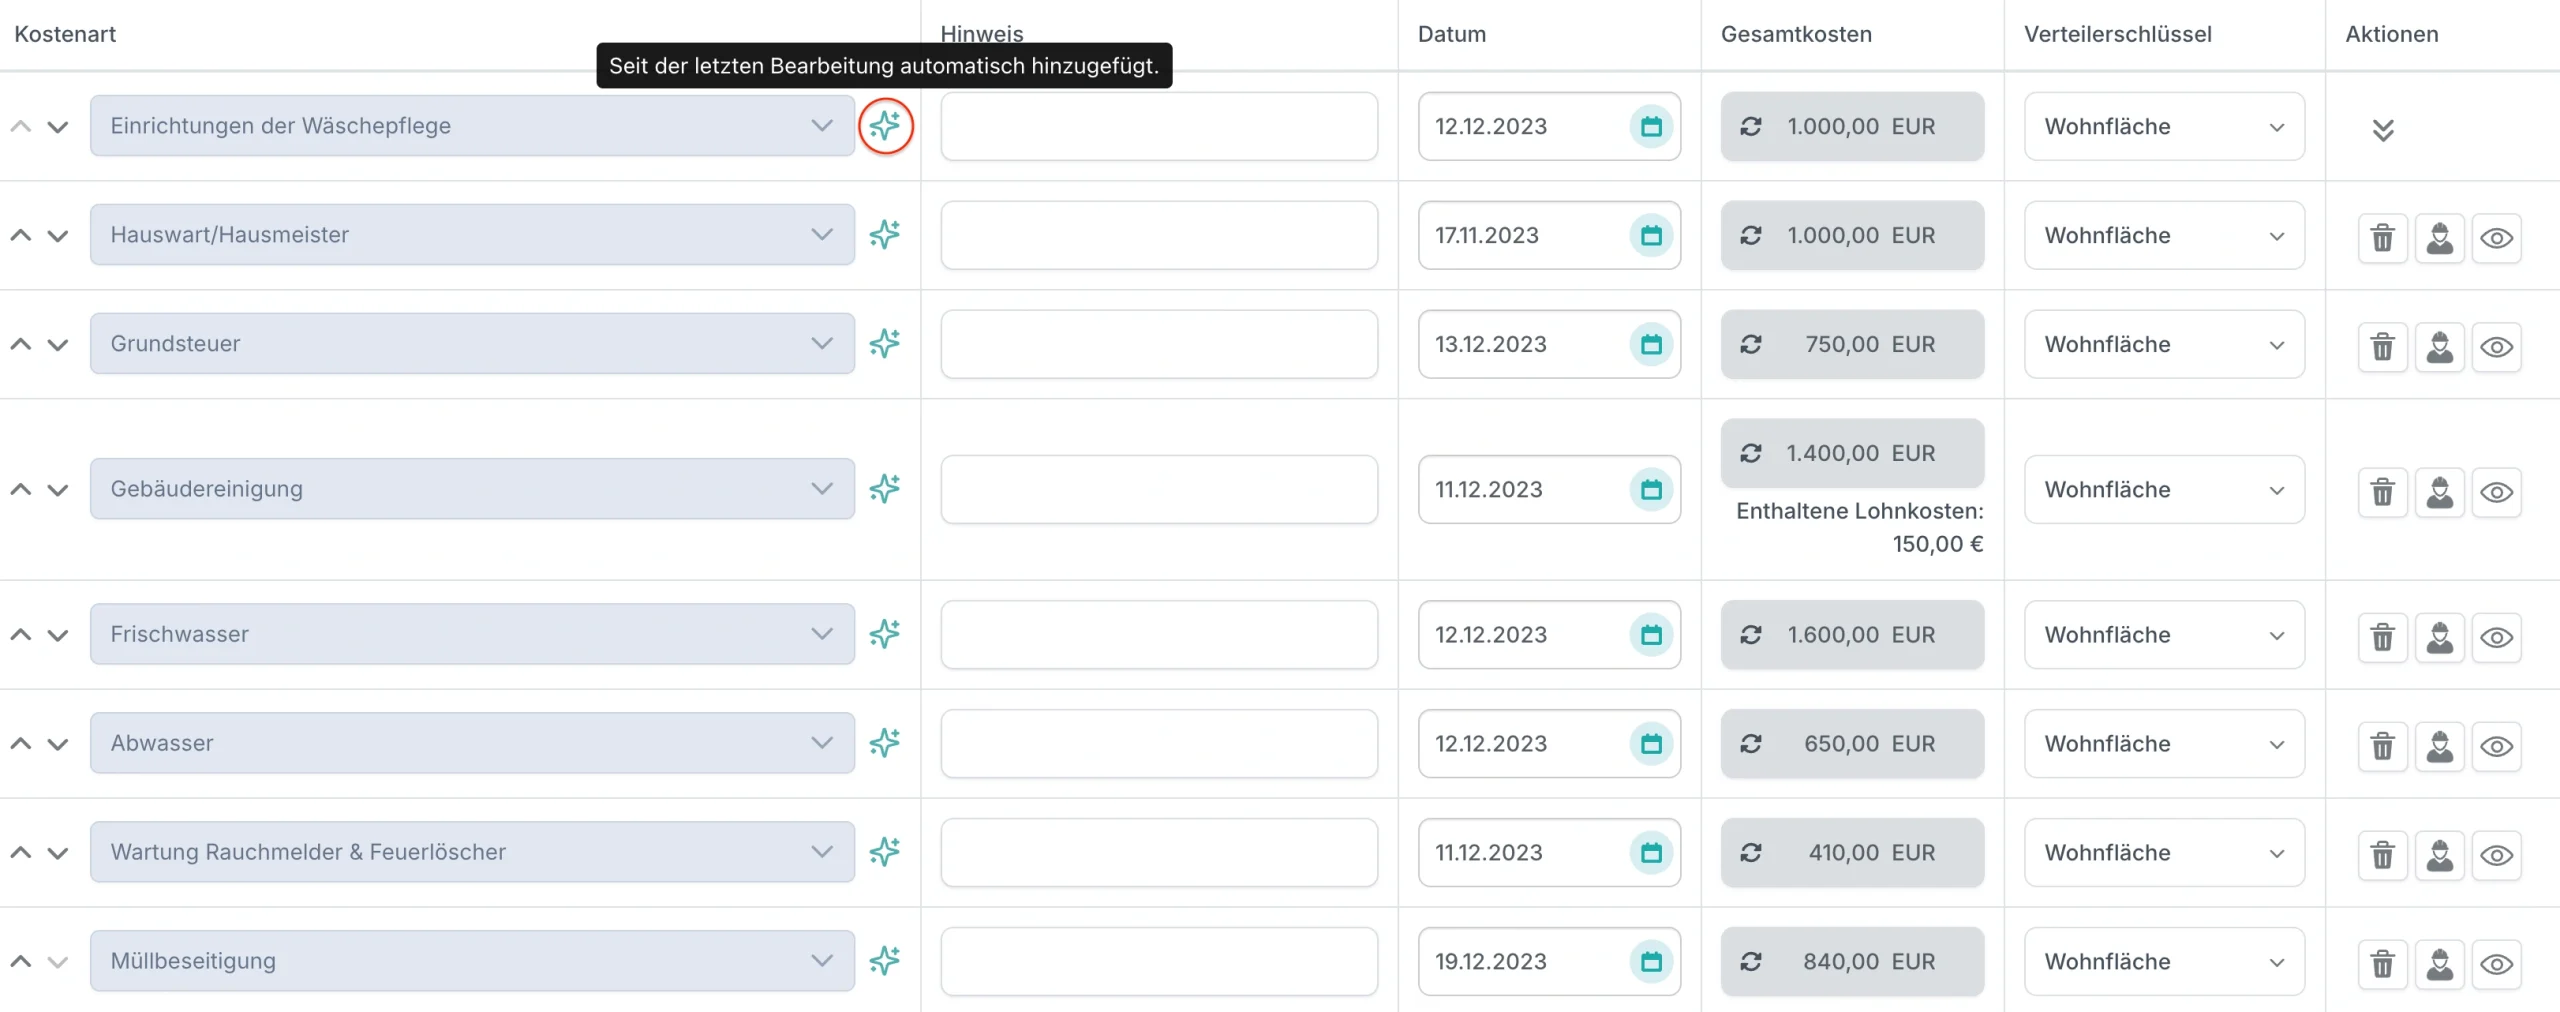2560x1012 pixels.
Task: Open calendar picker for date 13.12.2023
Action: [1651, 344]
